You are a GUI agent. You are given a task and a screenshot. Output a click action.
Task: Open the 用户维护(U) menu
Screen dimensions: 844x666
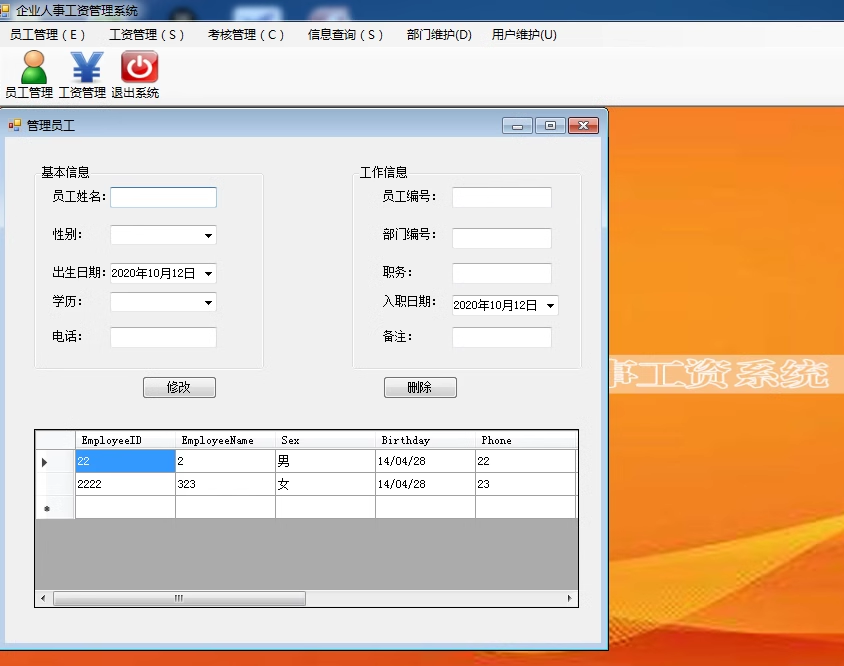524,35
